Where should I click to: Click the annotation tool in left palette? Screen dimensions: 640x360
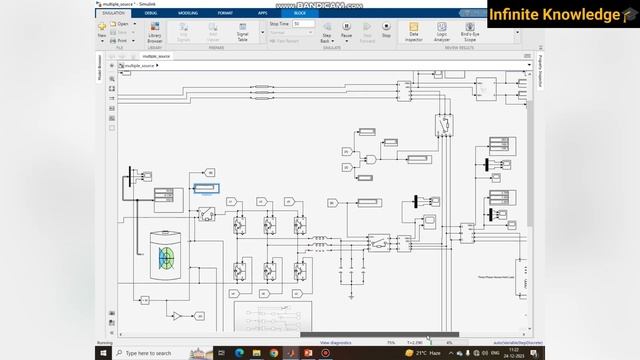(112, 109)
